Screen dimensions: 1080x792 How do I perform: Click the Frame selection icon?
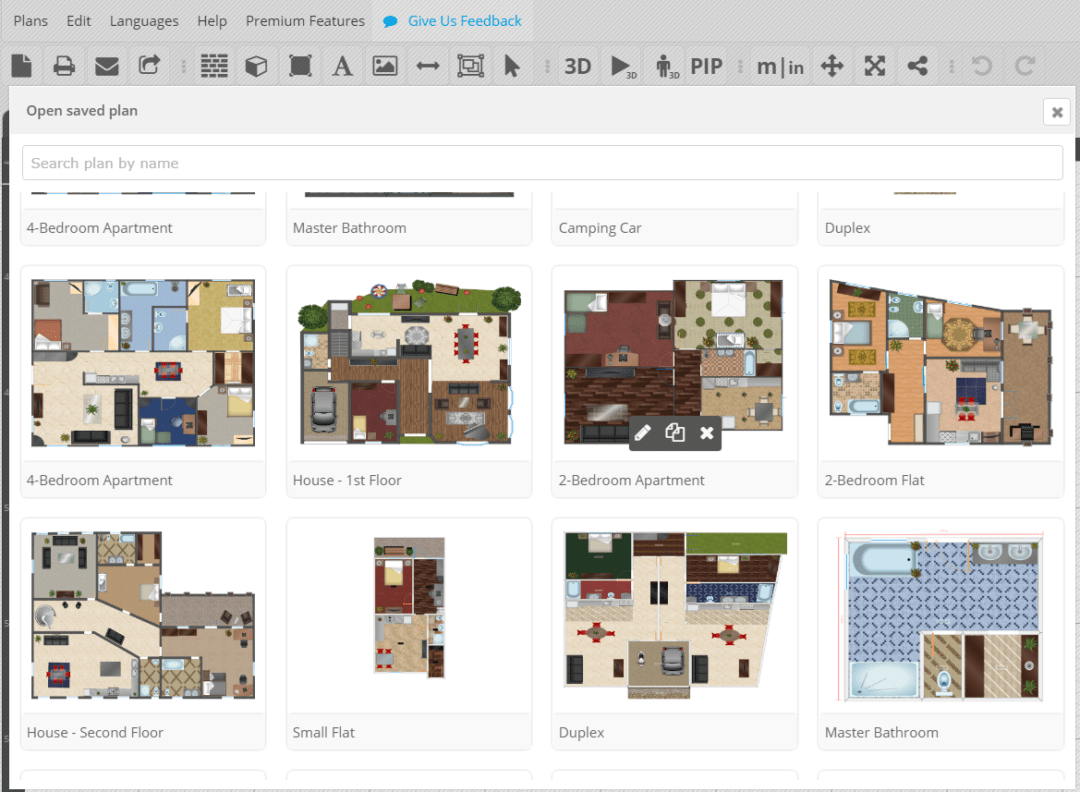[x=470, y=66]
